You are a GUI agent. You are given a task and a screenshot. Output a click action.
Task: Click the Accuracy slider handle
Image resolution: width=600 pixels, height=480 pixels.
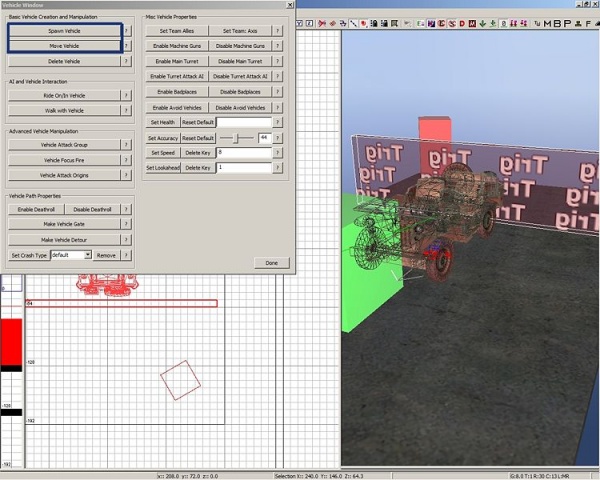click(236, 137)
